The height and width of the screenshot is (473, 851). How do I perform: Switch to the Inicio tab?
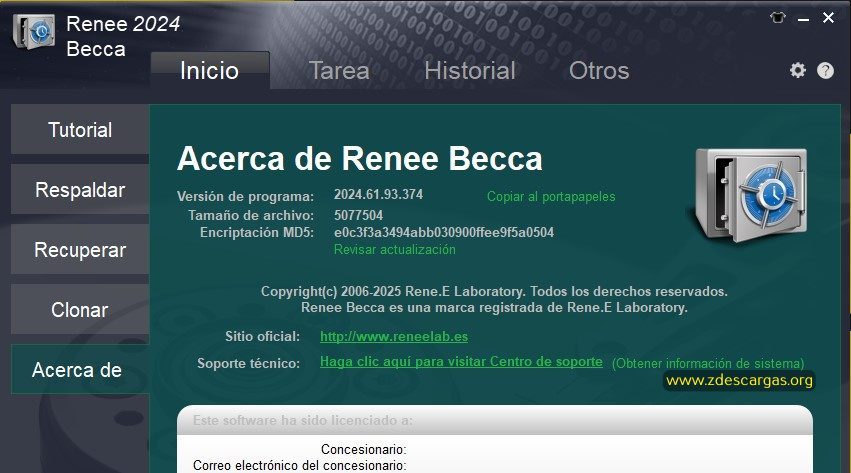pos(209,71)
